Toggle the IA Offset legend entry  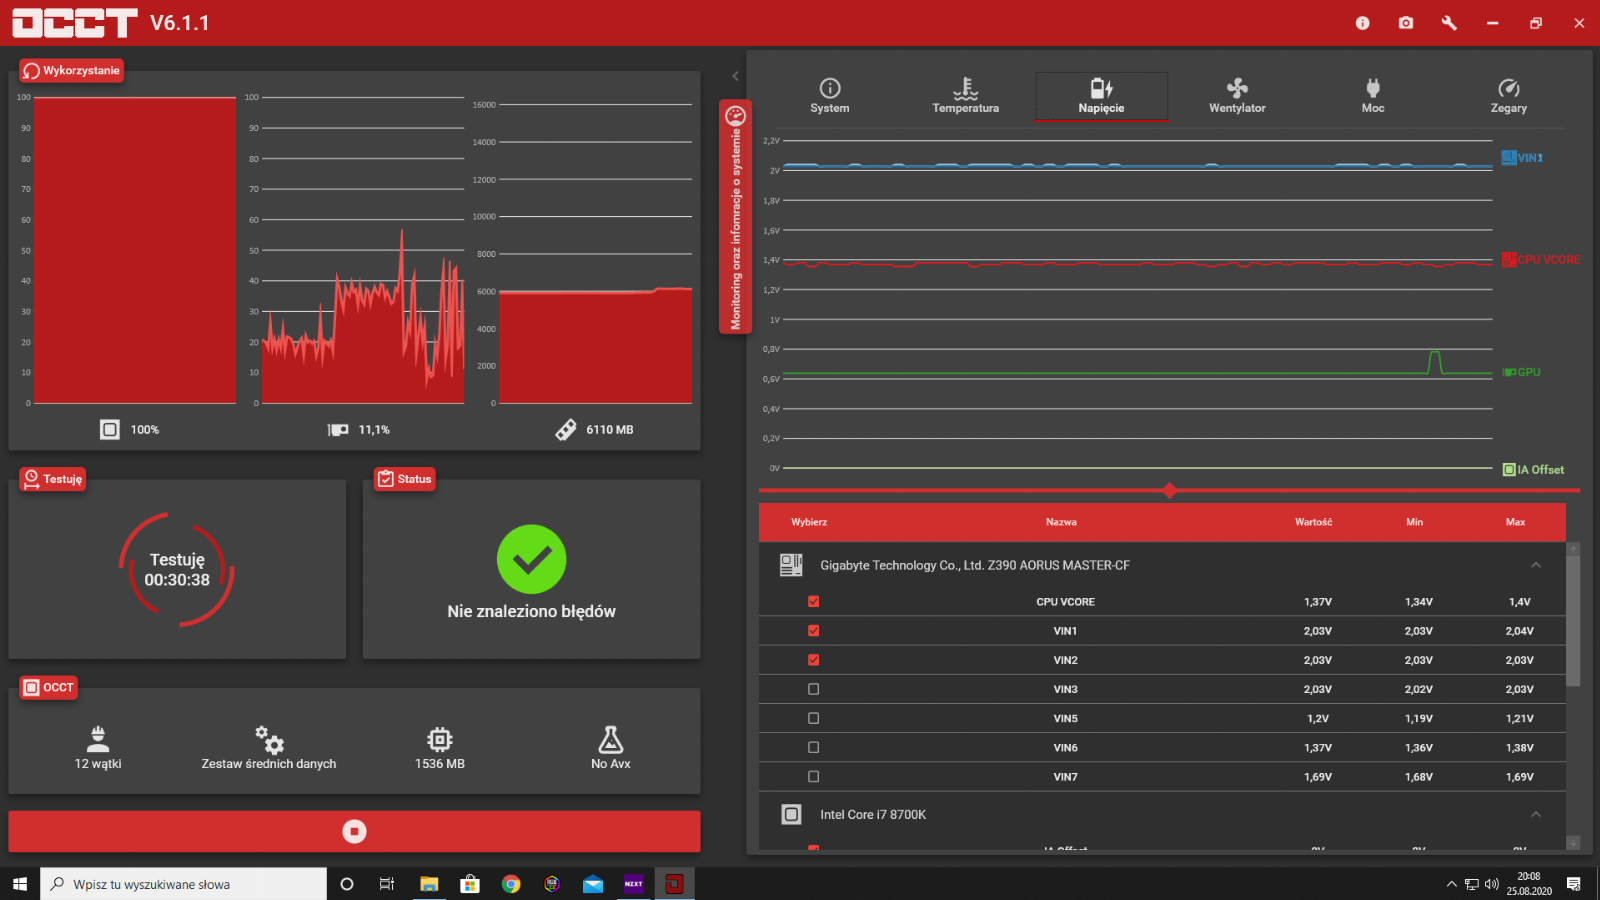coord(1534,470)
